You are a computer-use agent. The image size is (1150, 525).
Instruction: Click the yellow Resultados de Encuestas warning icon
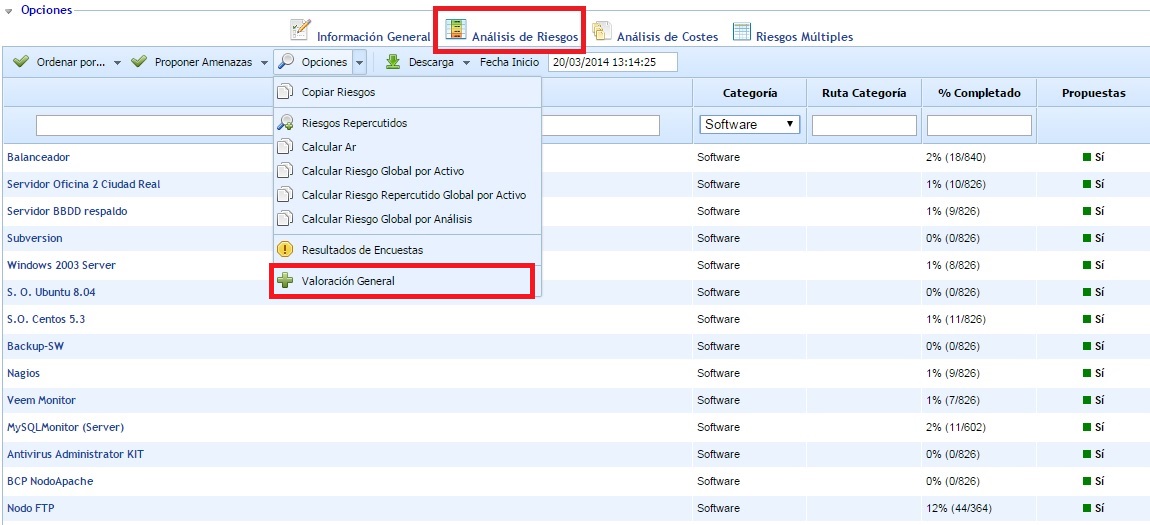tap(285, 249)
